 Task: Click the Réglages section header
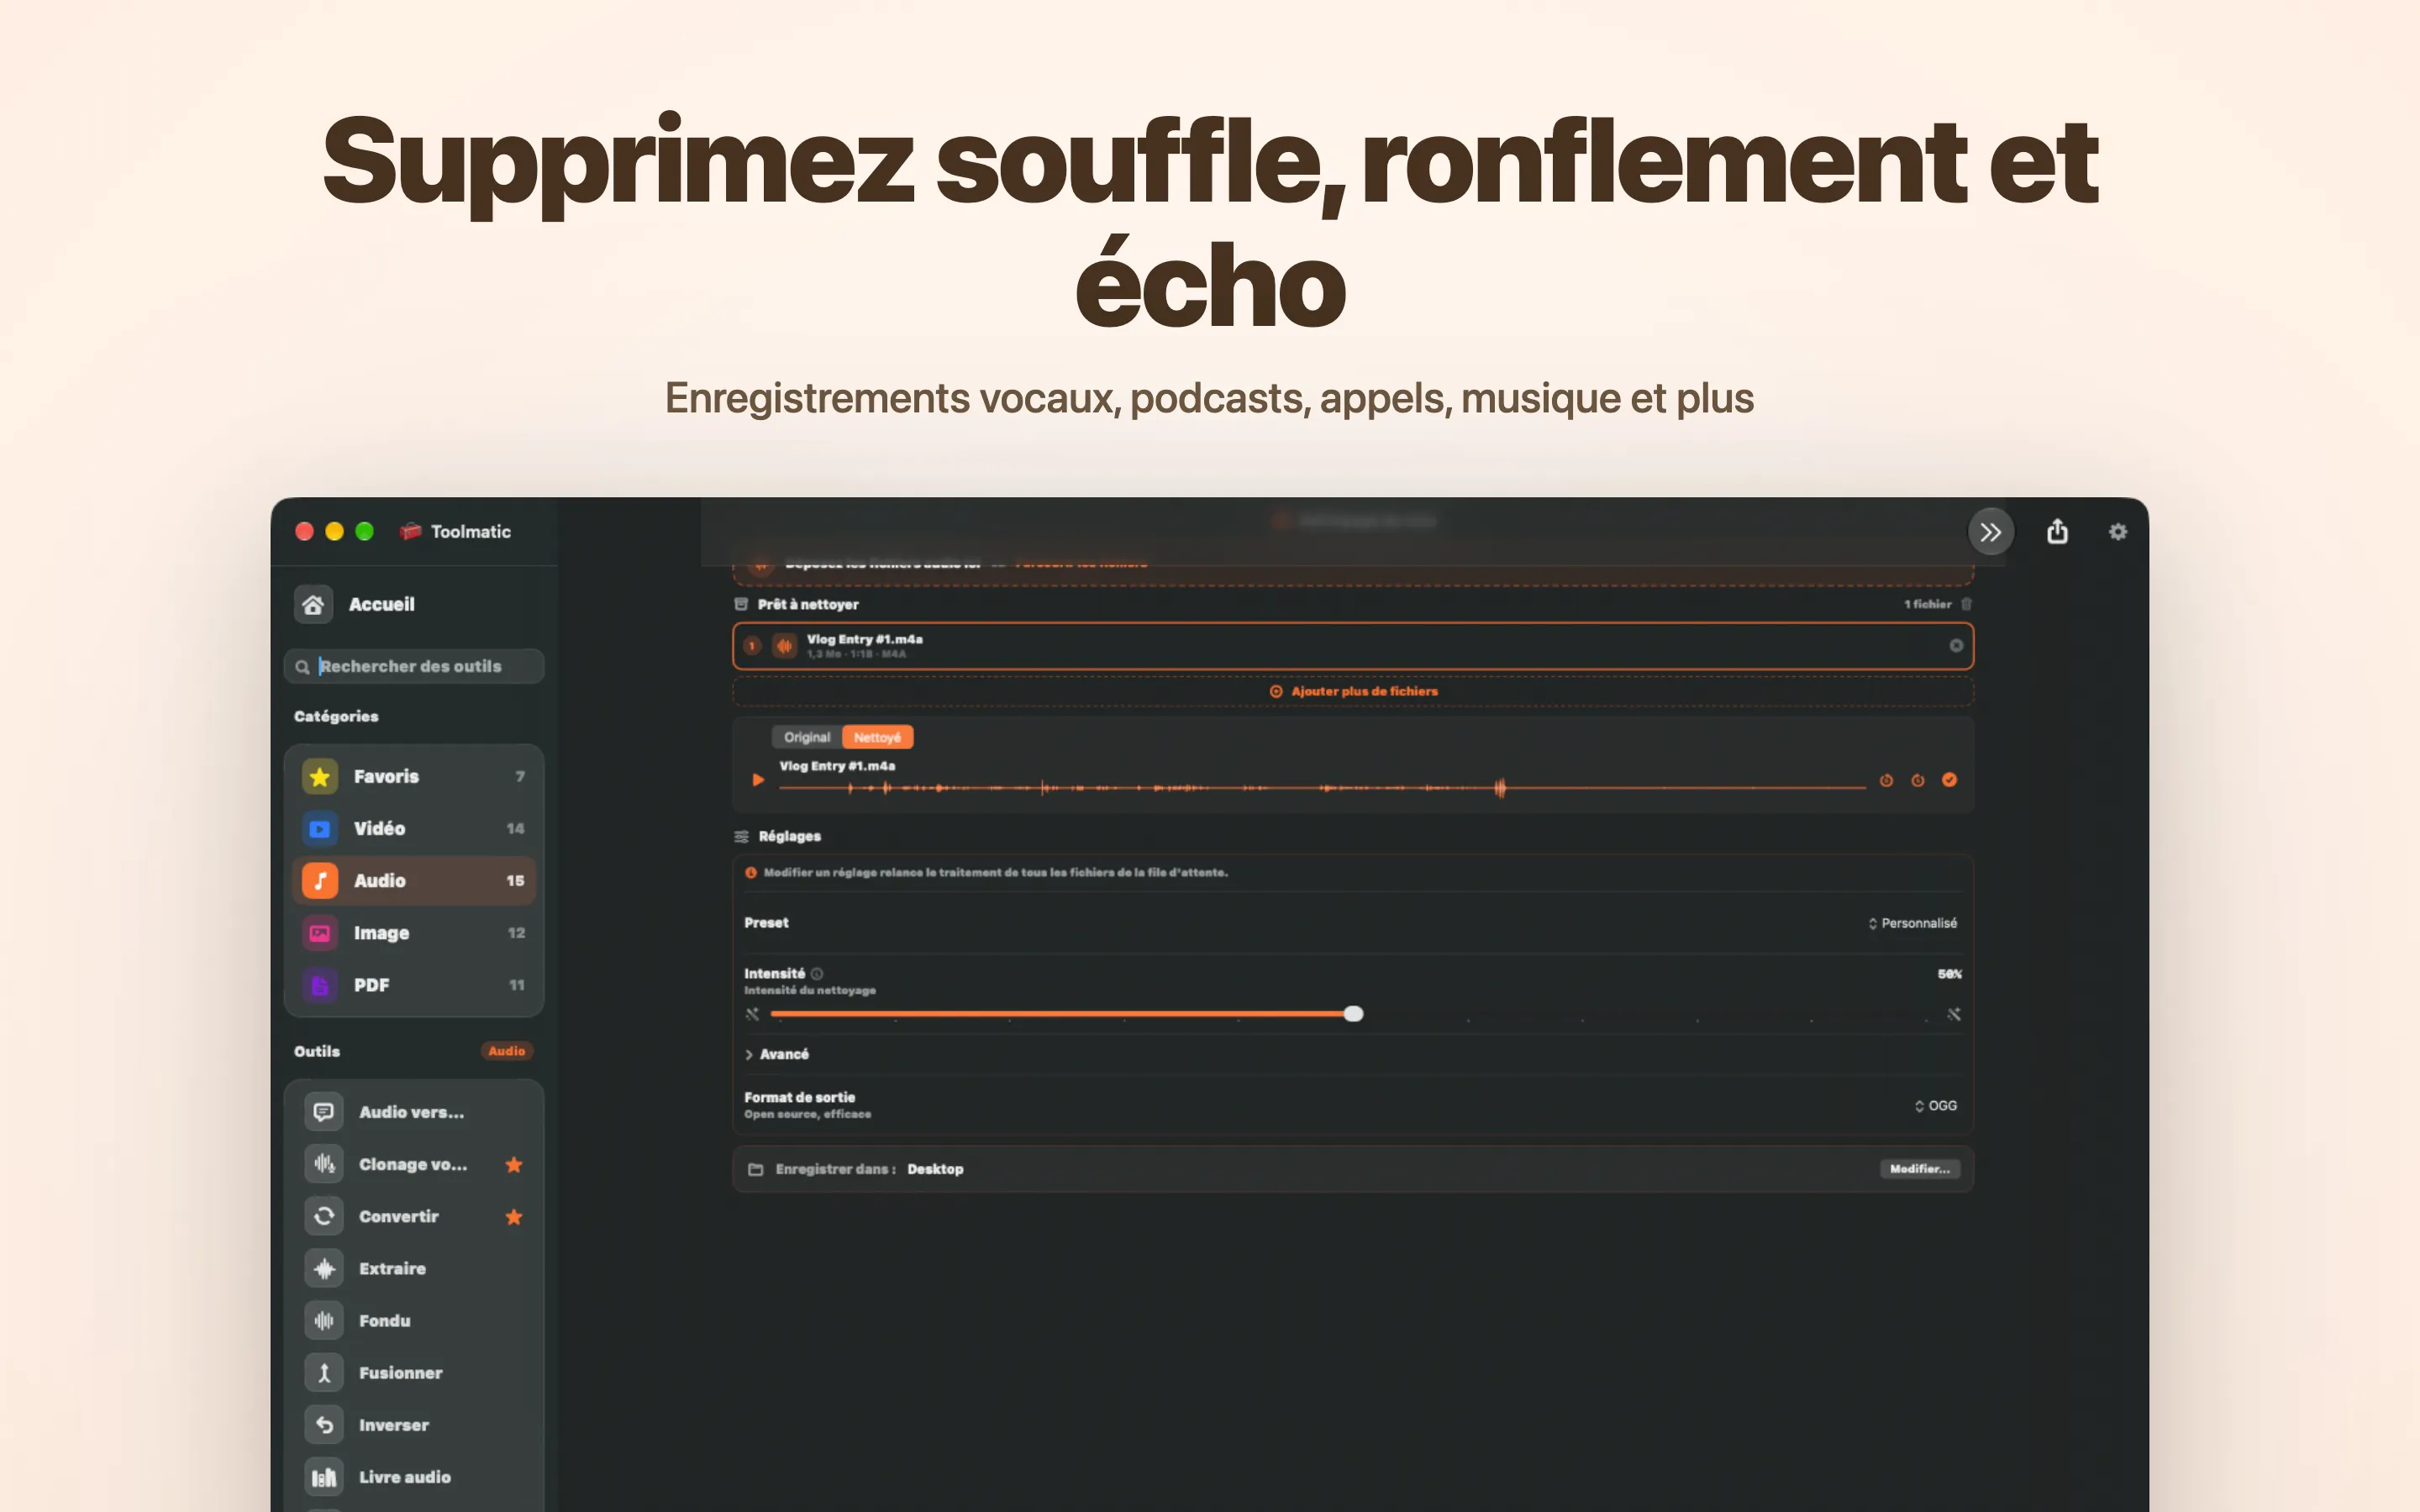[778, 836]
